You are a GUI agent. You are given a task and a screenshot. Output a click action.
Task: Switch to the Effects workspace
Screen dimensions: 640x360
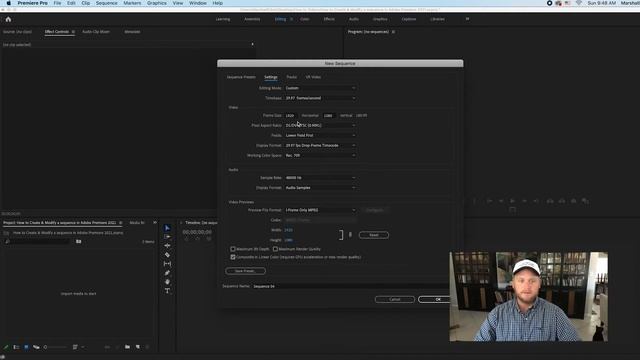[329, 19]
